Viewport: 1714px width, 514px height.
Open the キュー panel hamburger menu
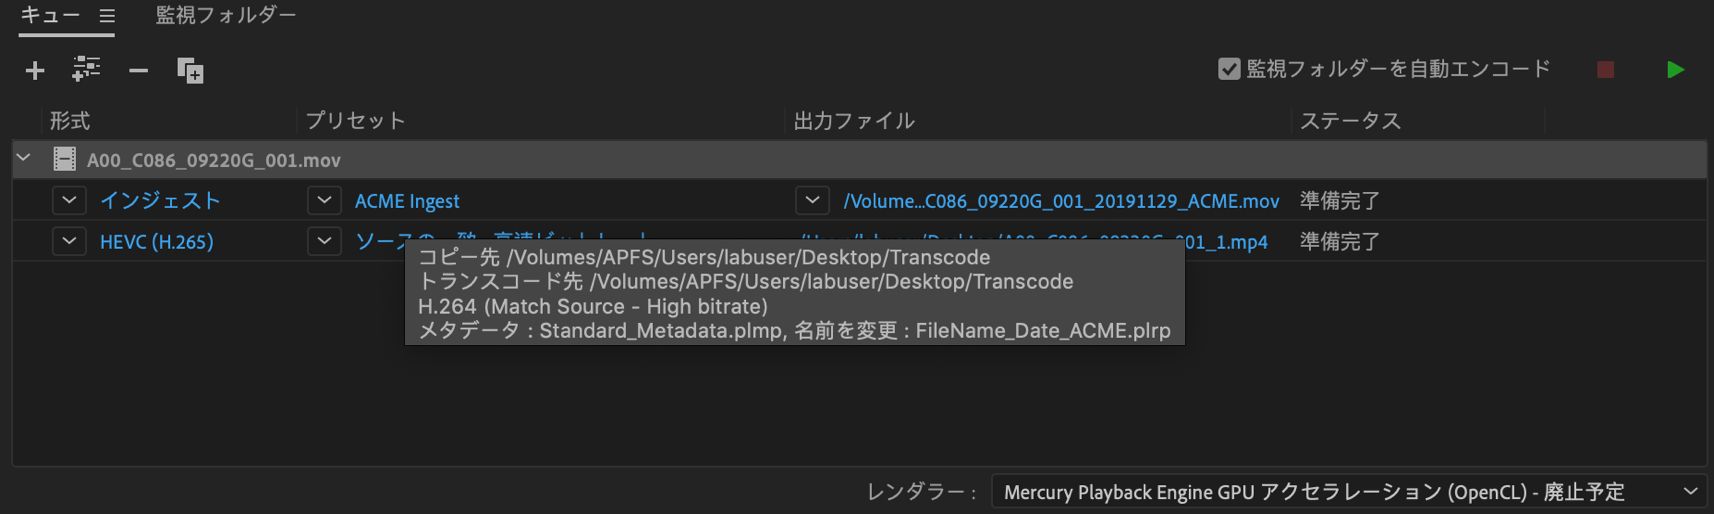click(107, 16)
